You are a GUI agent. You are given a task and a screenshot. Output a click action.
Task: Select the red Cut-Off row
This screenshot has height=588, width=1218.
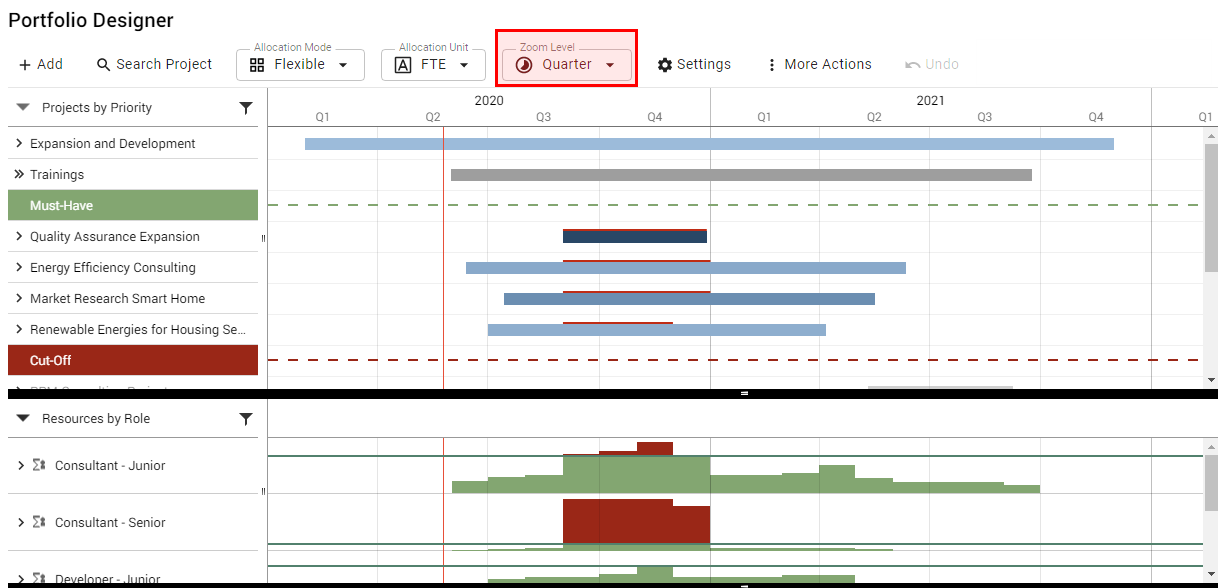[132, 361]
